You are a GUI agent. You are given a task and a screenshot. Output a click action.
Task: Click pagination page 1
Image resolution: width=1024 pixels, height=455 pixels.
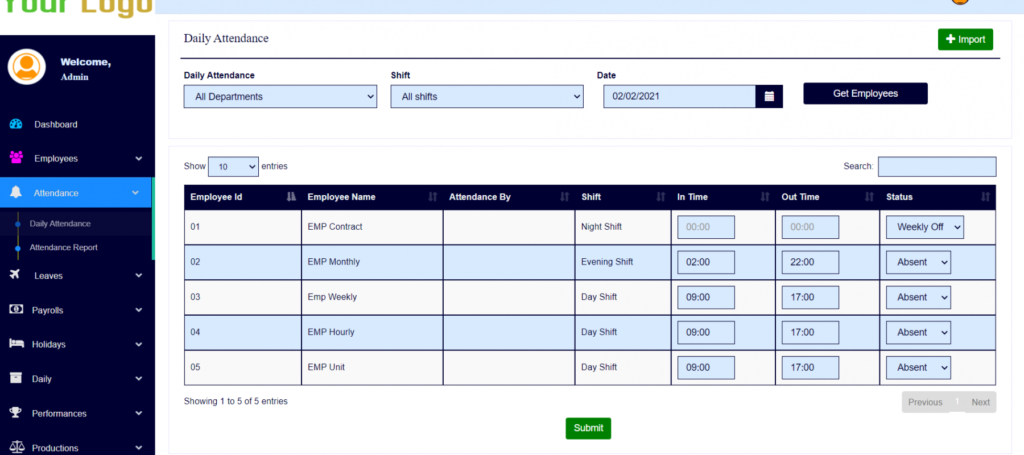[957, 402]
